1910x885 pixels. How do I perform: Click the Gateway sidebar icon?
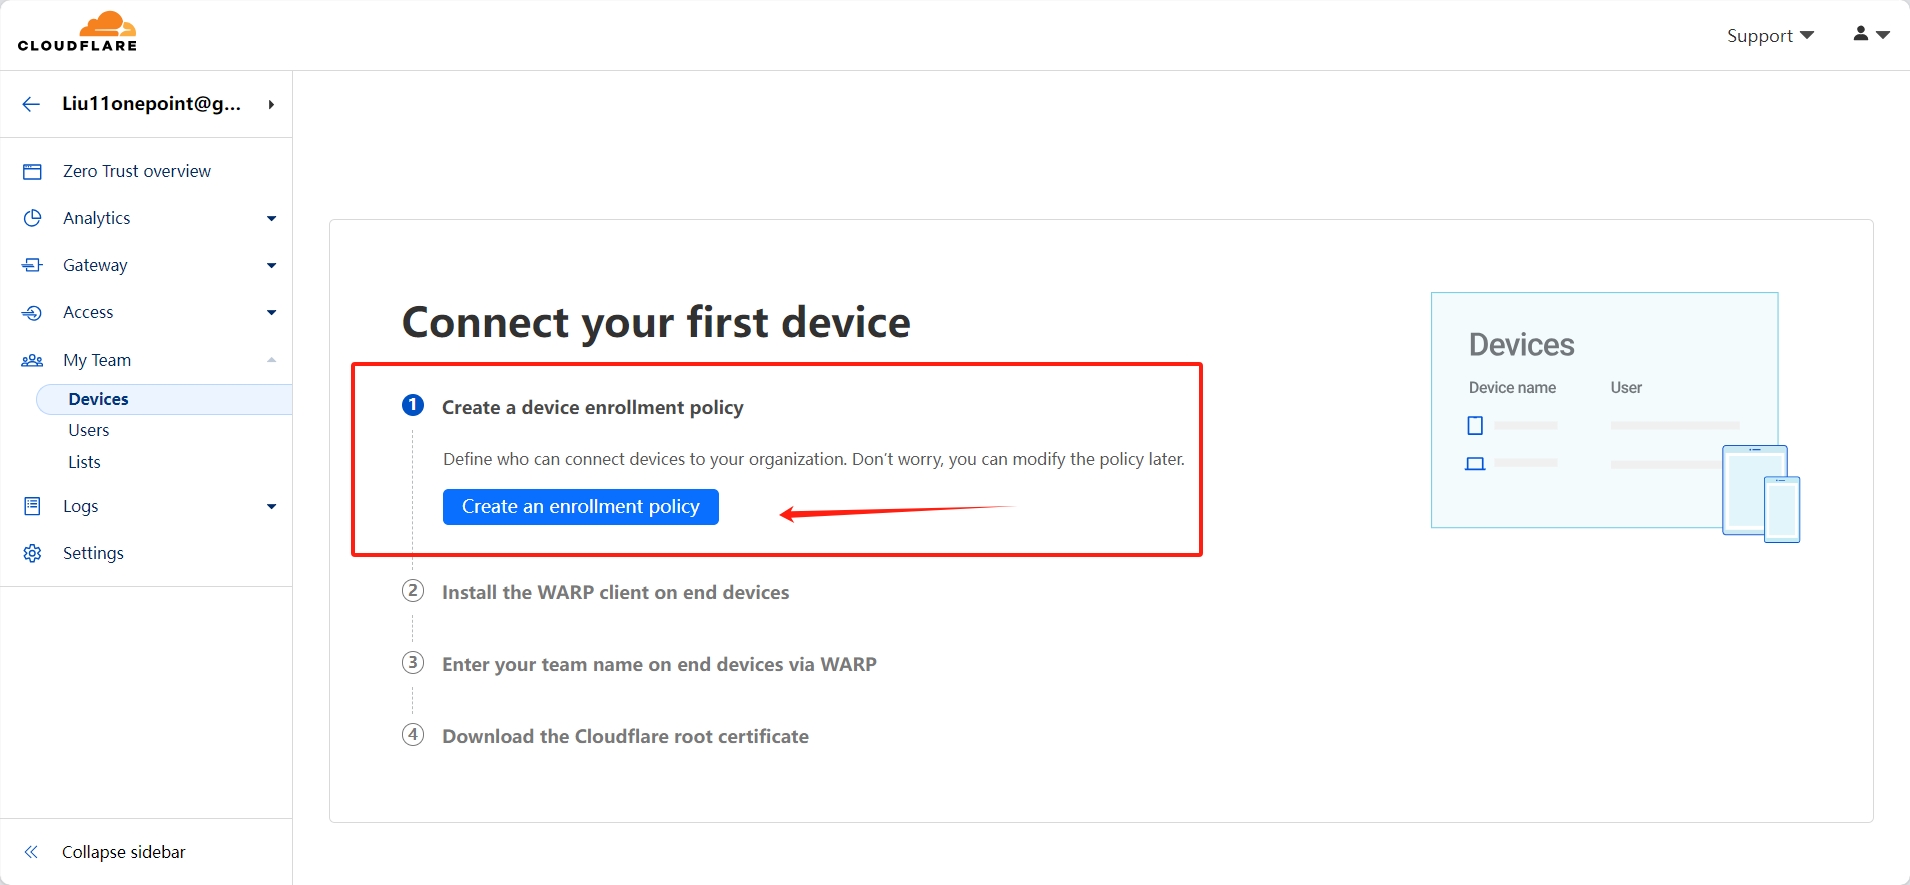(x=32, y=265)
